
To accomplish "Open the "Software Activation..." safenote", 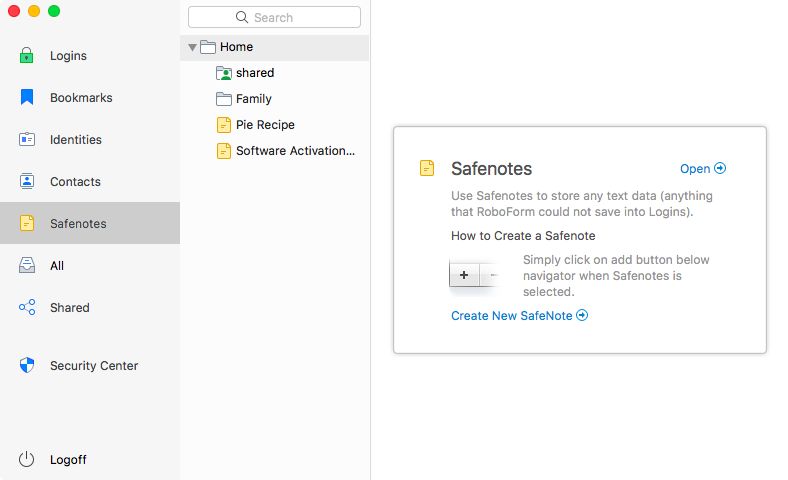I will [x=296, y=151].
